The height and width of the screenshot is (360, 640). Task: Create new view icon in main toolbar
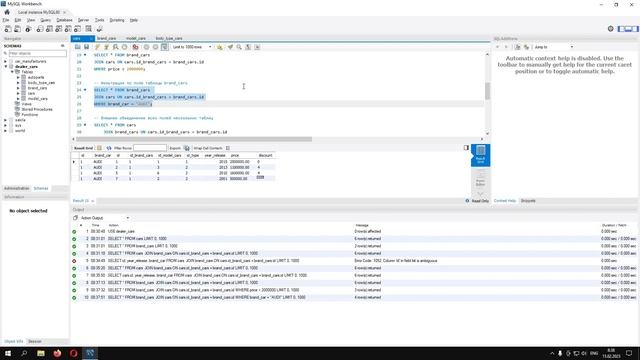59,29
